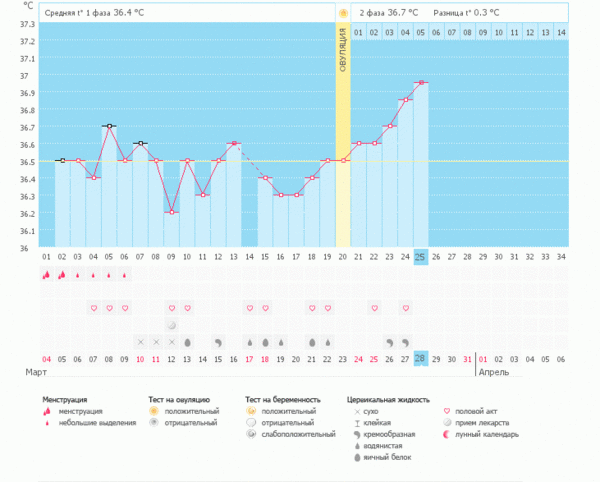600x482 pixels.
Task: Click the intercourse heart icon on day 04
Action: click(93, 308)
